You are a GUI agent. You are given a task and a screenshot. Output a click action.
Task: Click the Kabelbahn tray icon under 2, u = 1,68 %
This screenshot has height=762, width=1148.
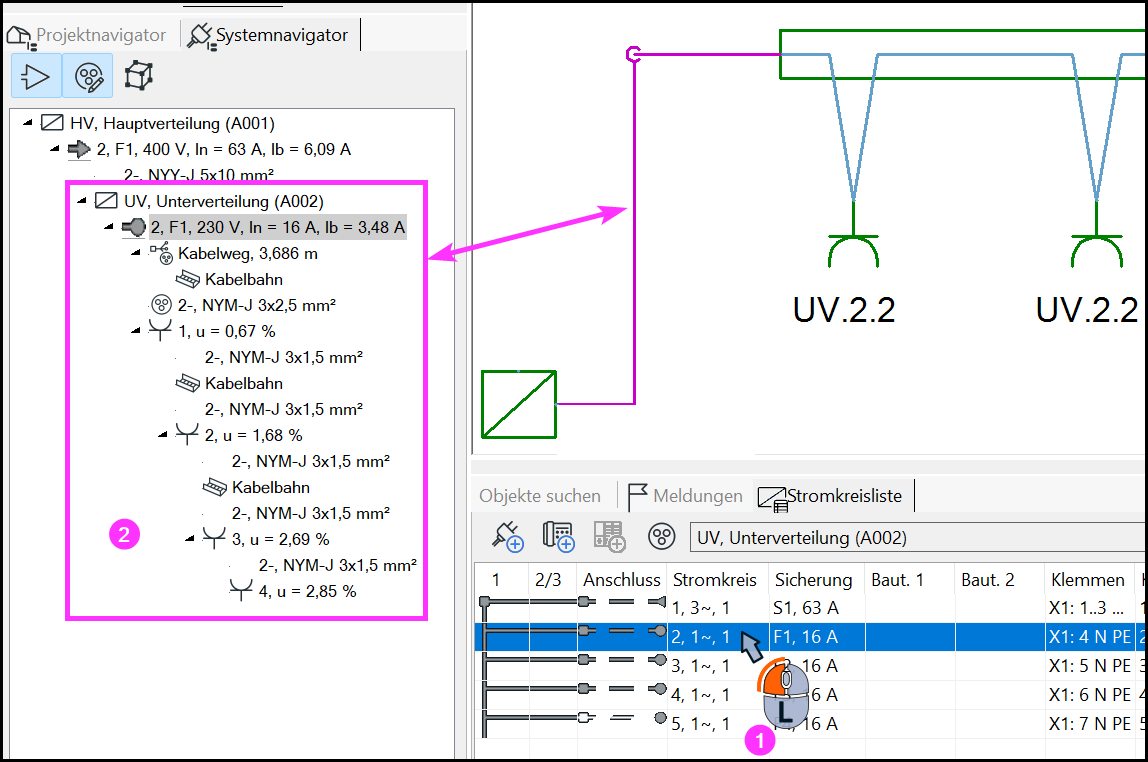(x=215, y=487)
